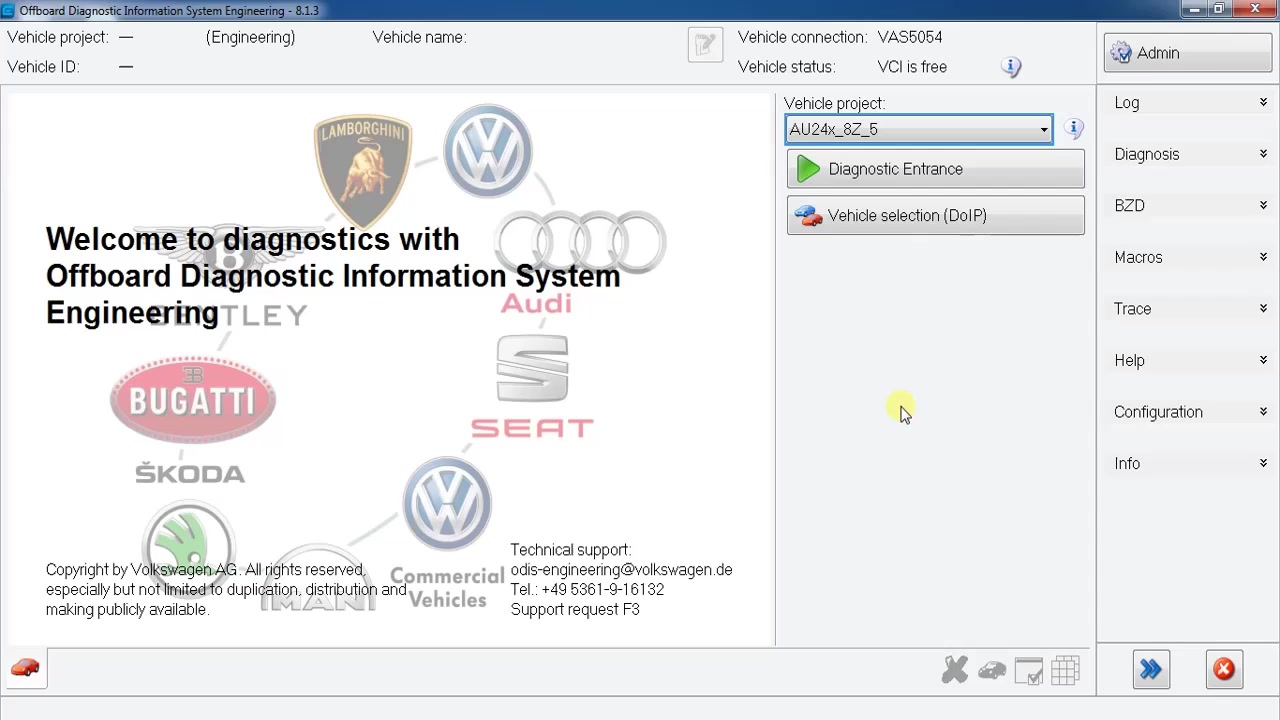The width and height of the screenshot is (1280, 720).
Task: Click the green play arrow on Diagnostic Entrance
Action: [x=808, y=169]
